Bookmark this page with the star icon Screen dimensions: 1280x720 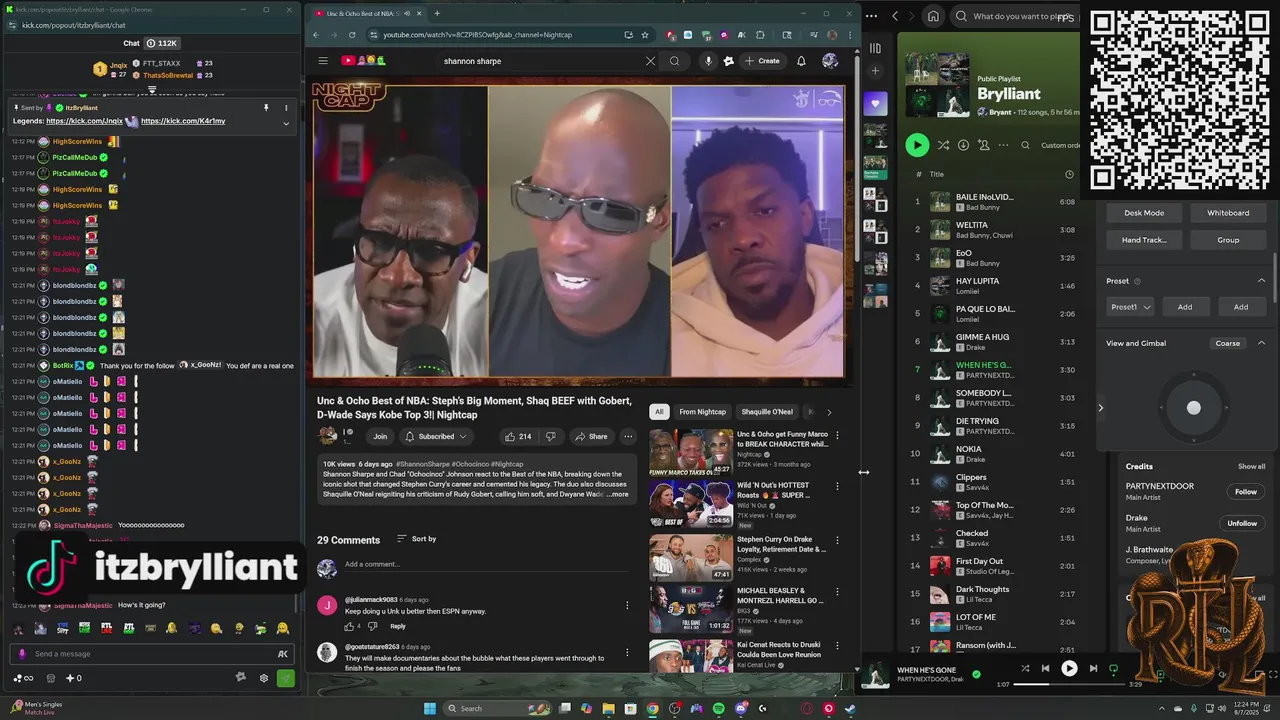645,35
